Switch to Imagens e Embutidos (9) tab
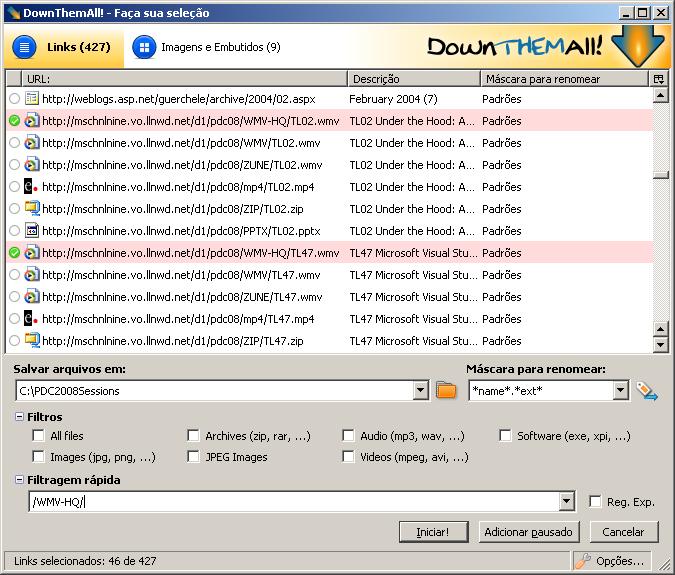The height and width of the screenshot is (575, 675). [x=207, y=47]
